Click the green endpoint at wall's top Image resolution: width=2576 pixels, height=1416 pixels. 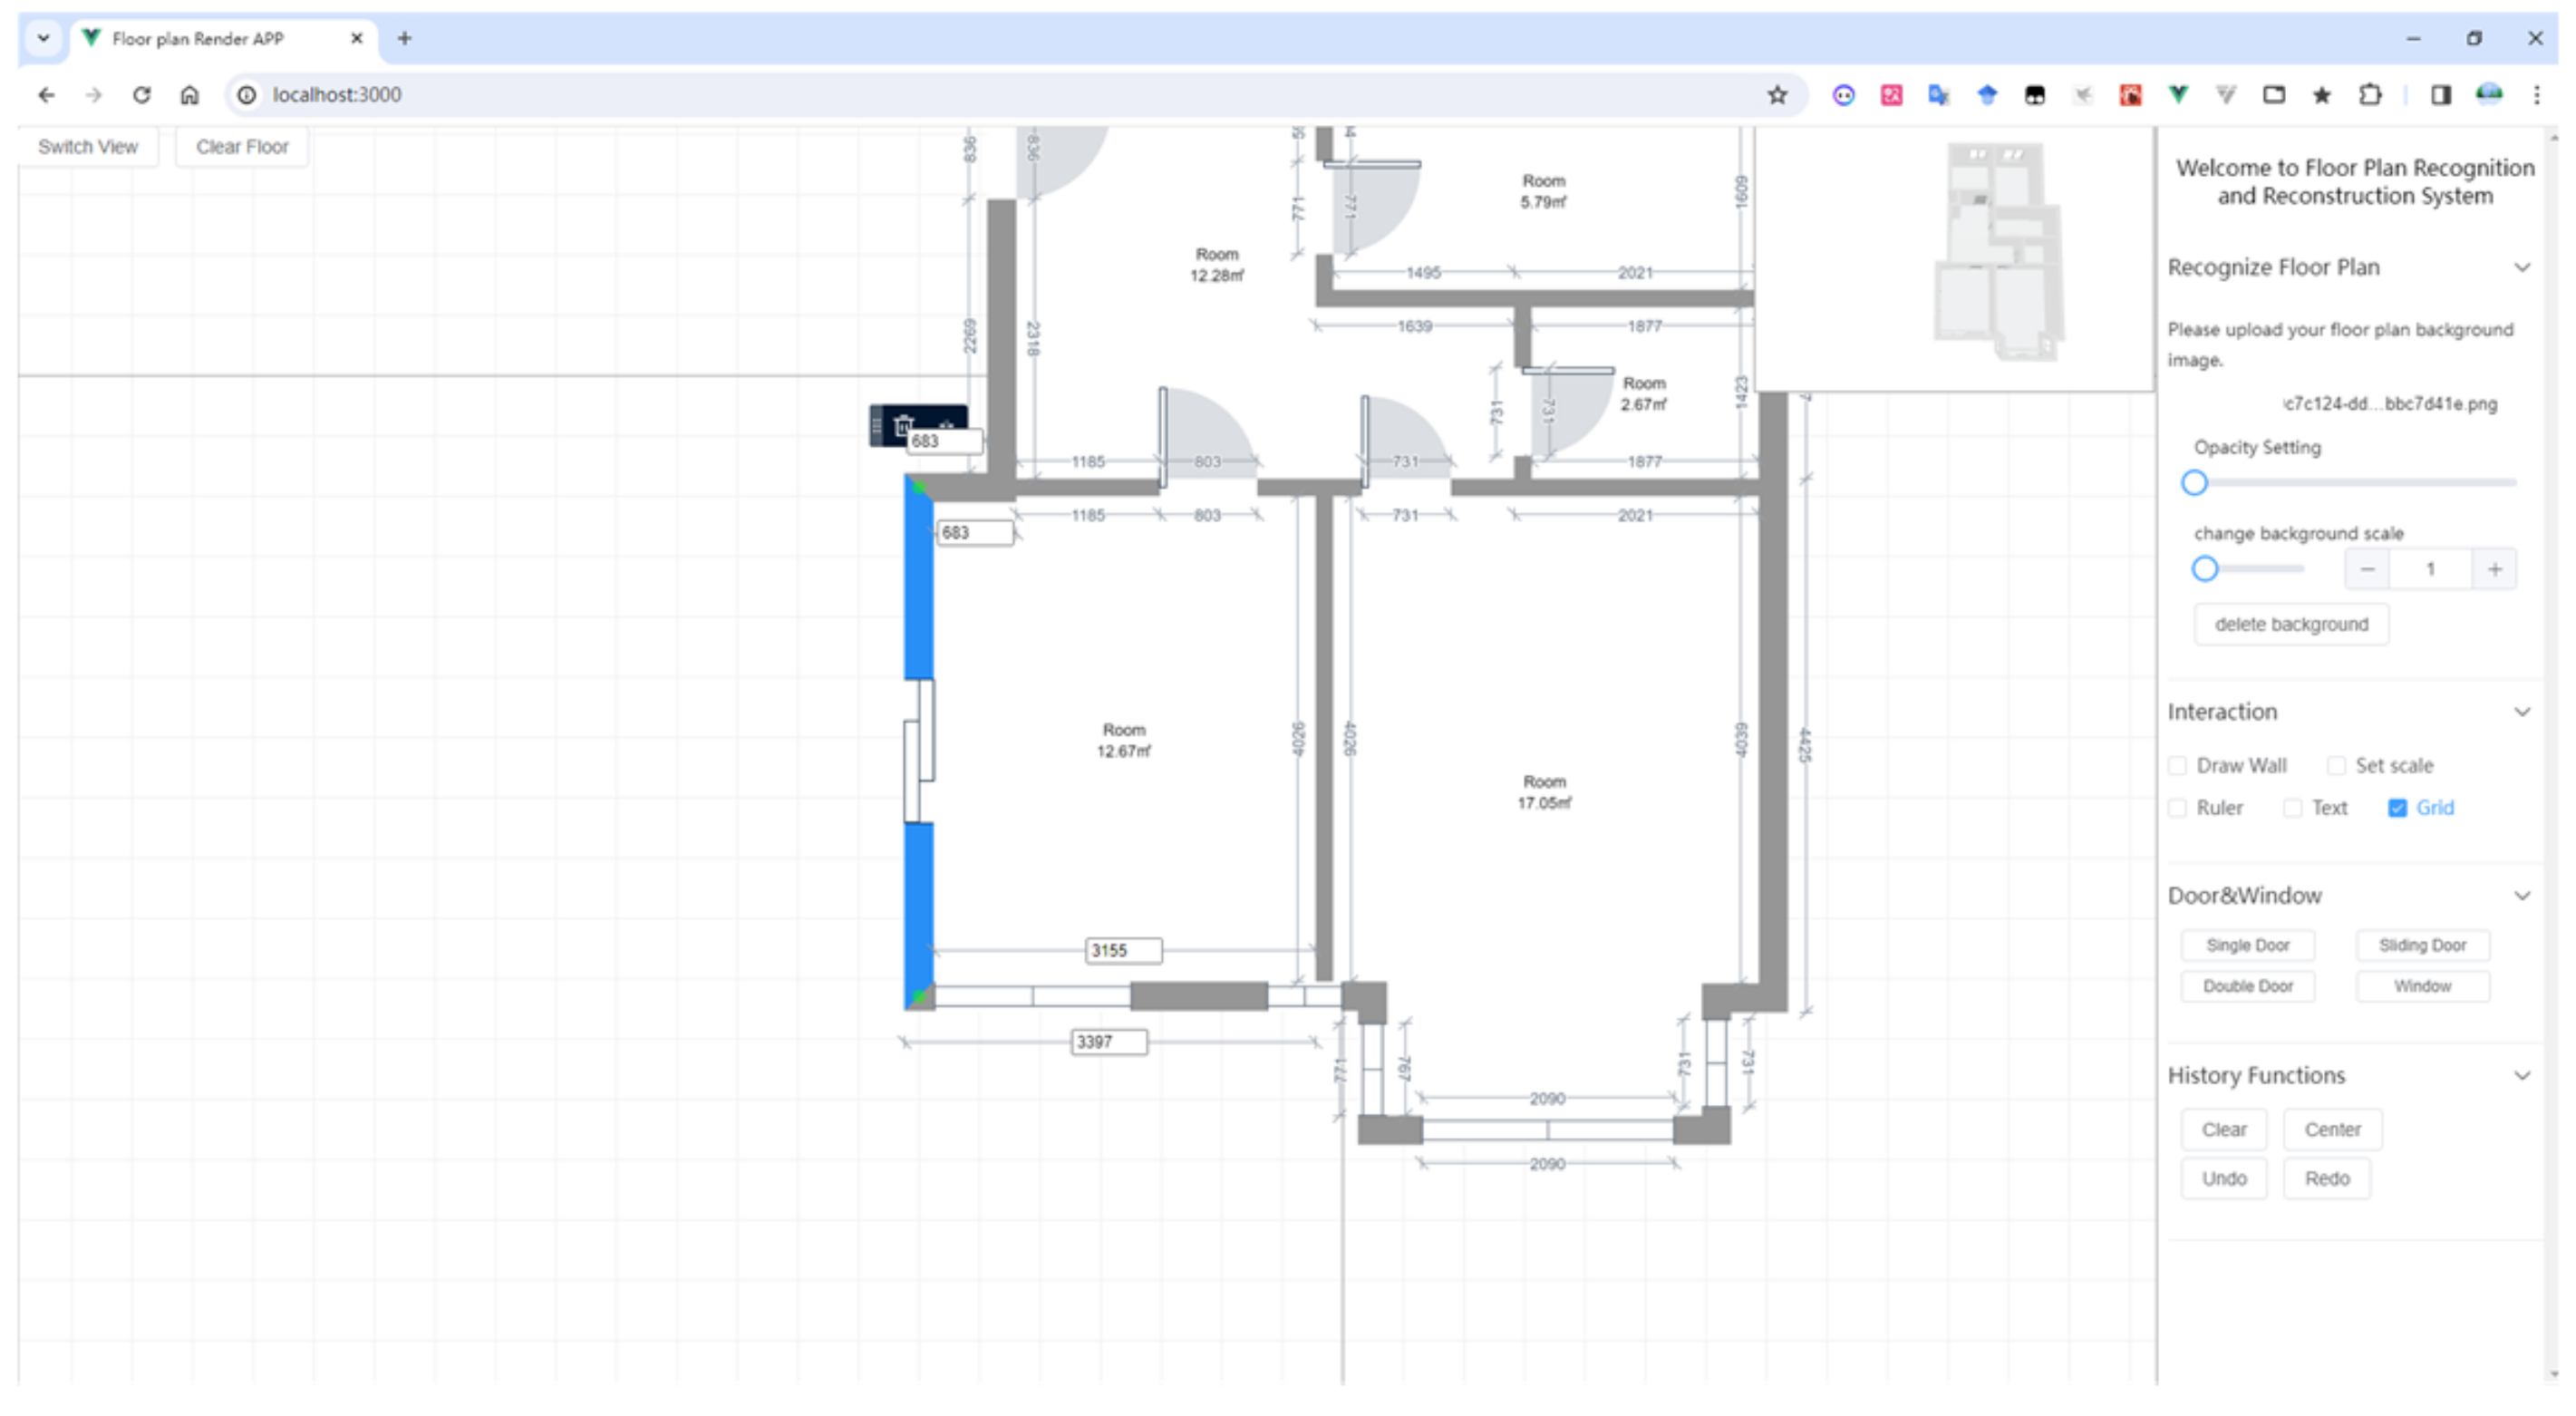click(919, 487)
